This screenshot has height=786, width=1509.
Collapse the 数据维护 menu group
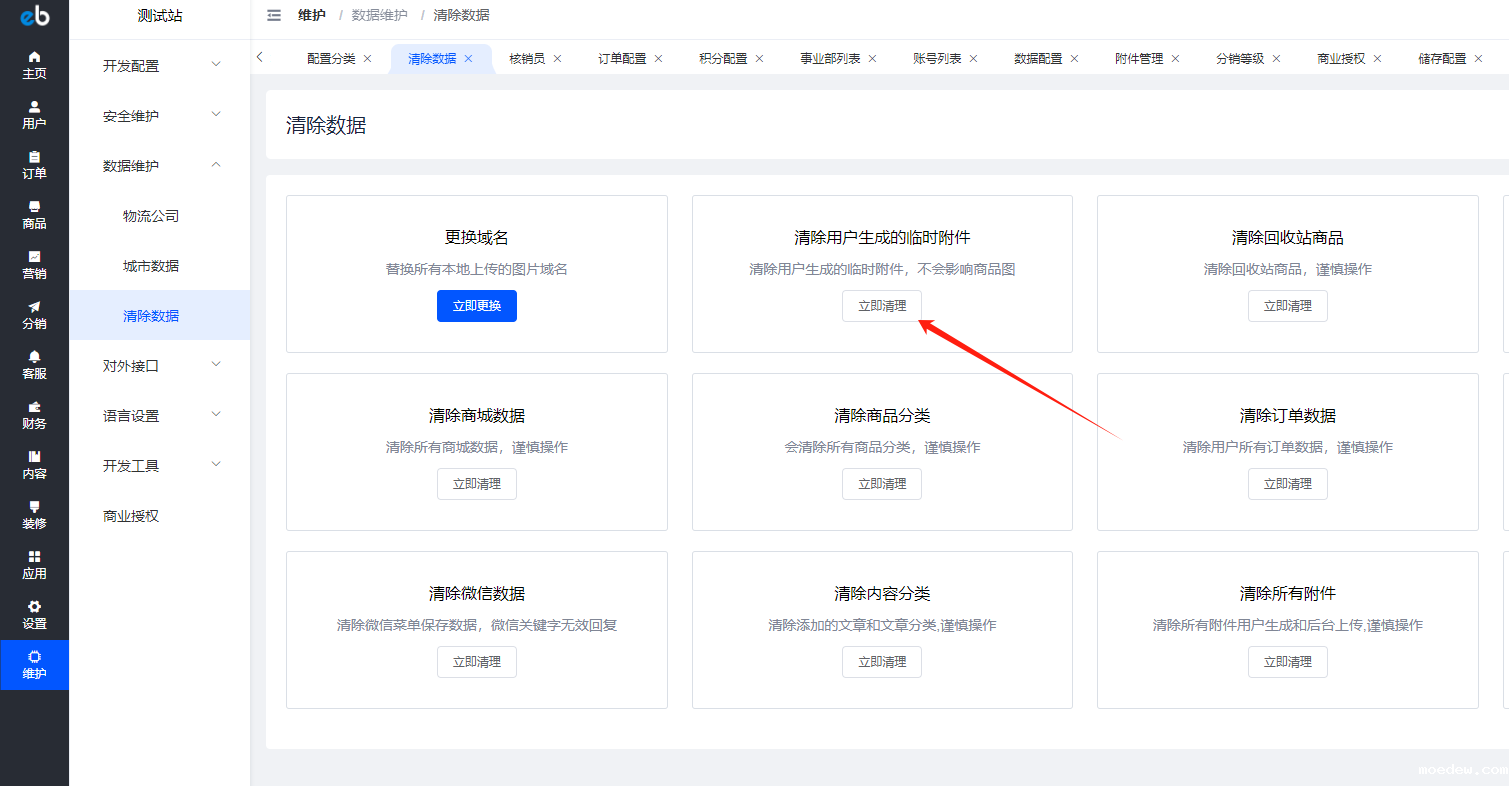160,166
